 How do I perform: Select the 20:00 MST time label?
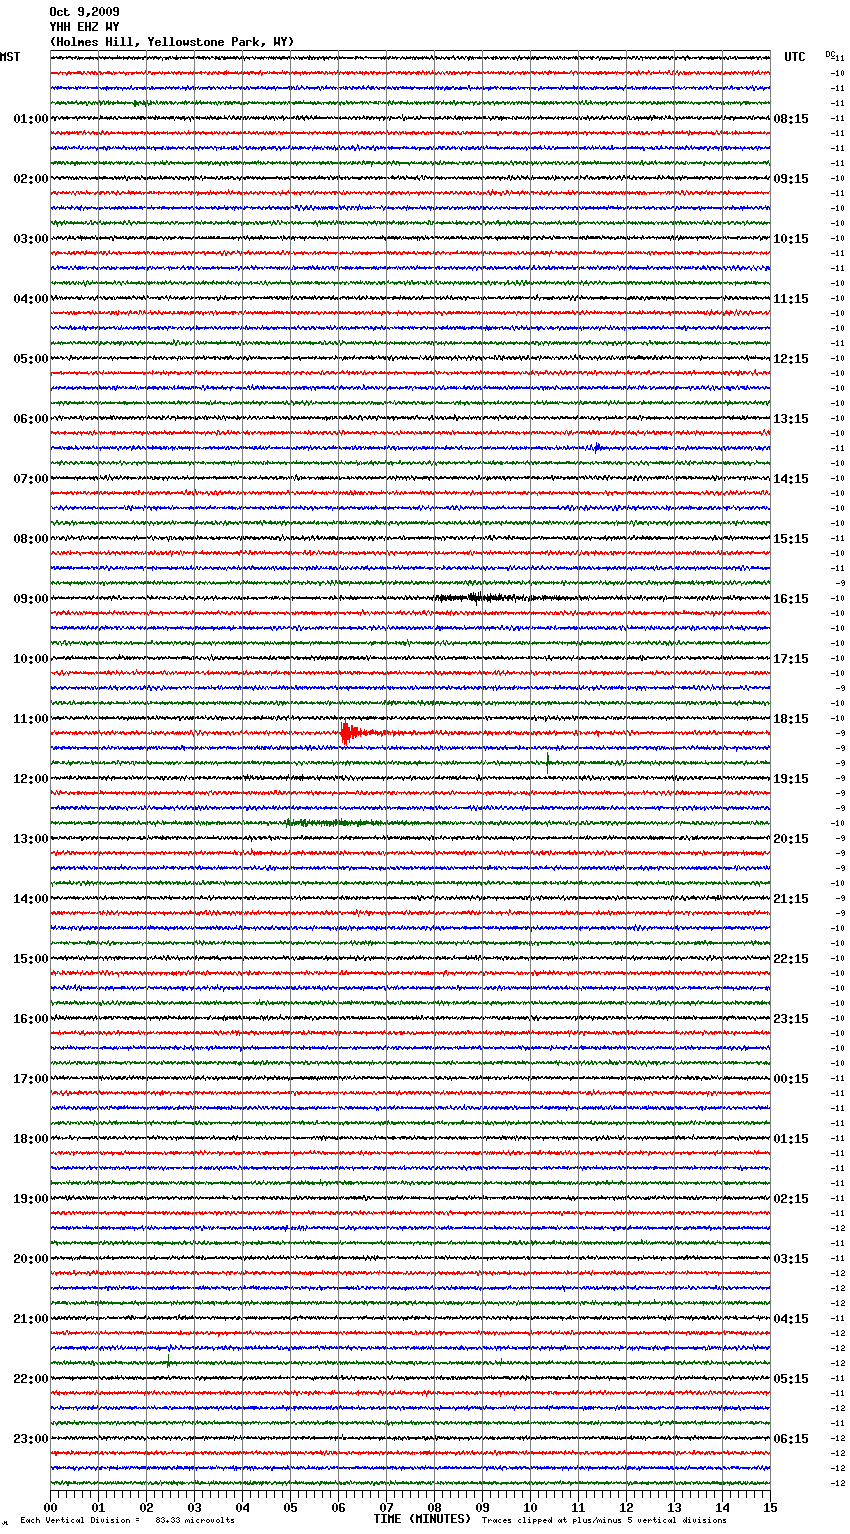tap(31, 1259)
